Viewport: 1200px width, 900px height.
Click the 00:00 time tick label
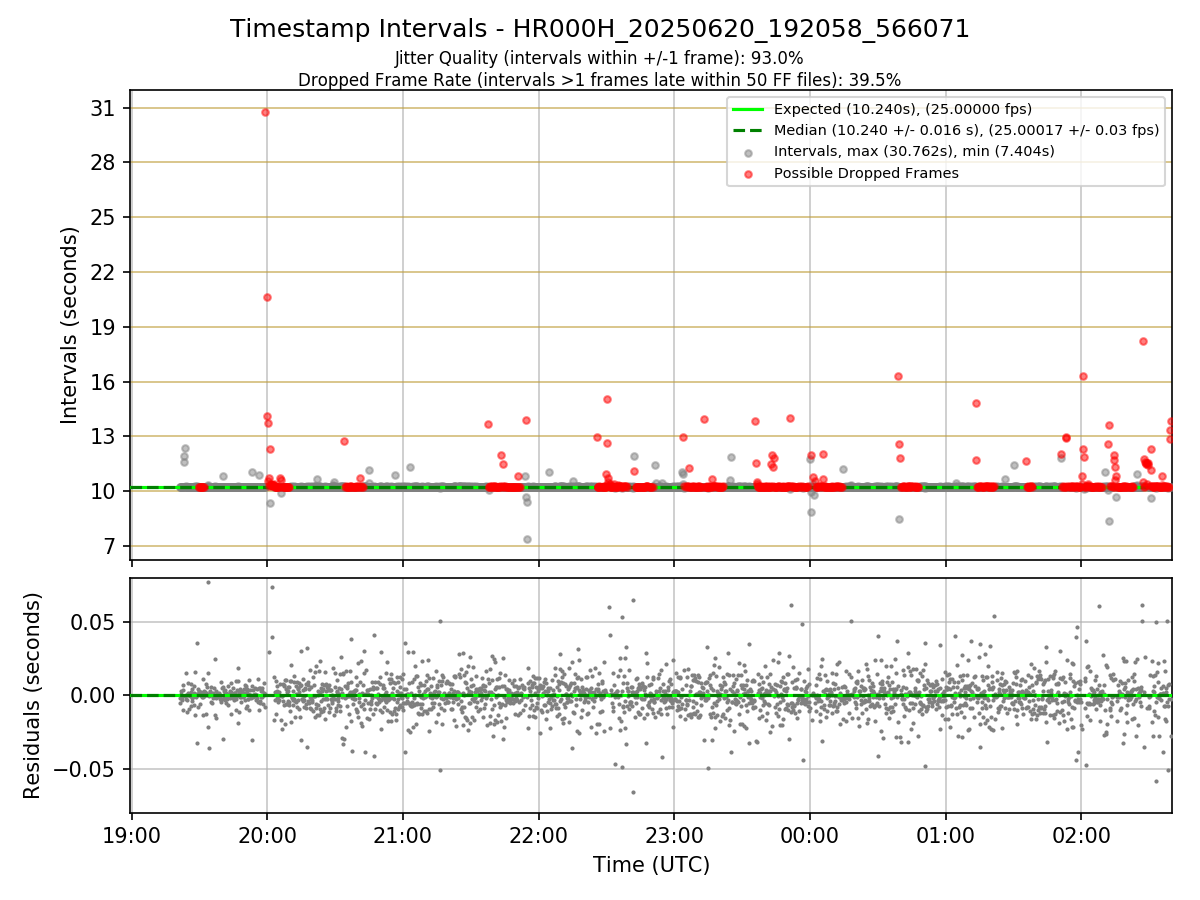pyautogui.click(x=810, y=833)
